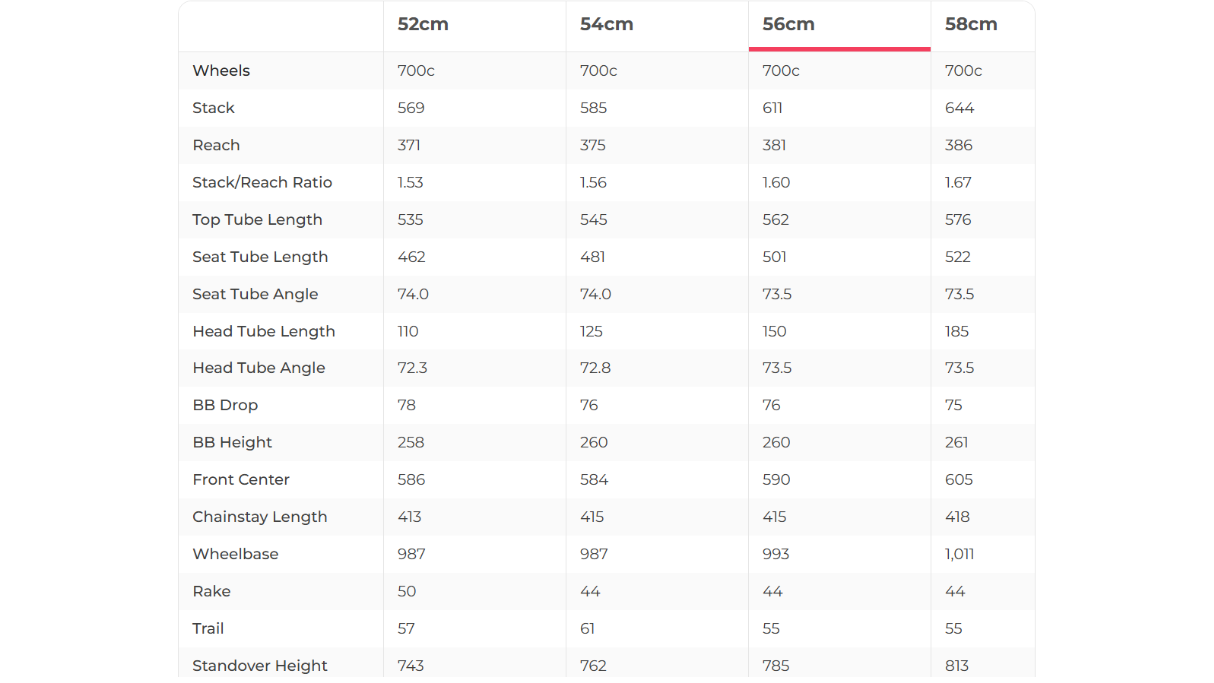This screenshot has width=1214, height=683.
Task: Select the Seat Tube Angle row label
Action: tap(255, 294)
